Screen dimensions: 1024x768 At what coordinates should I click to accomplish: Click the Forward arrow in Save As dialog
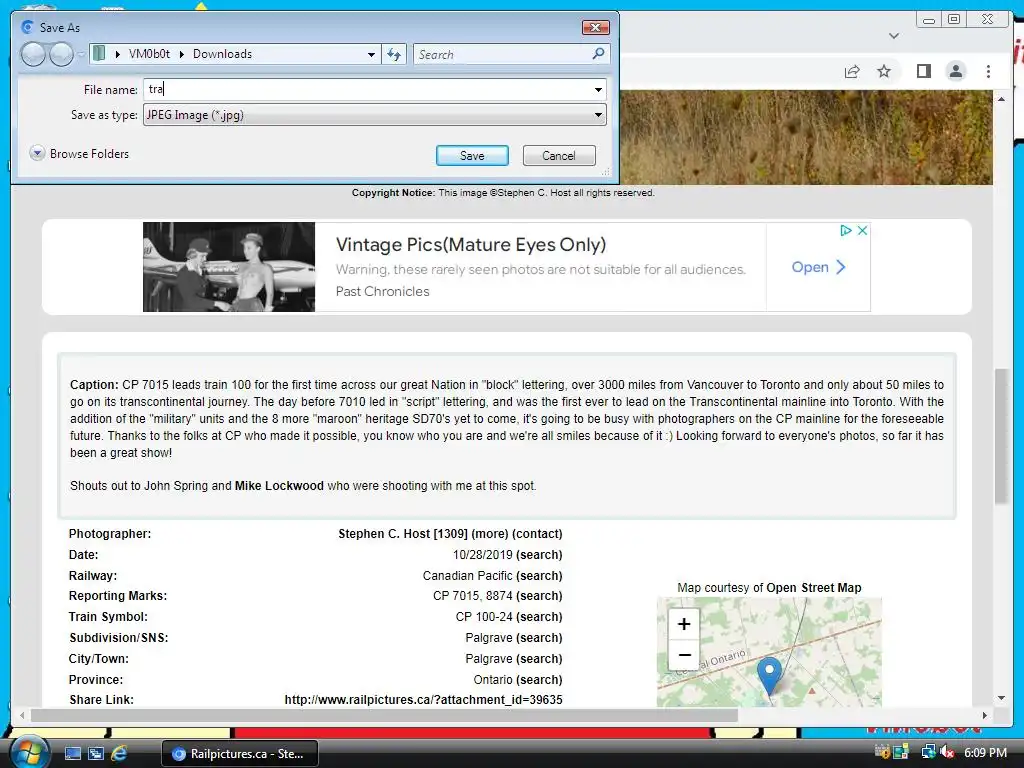[x=61, y=54]
